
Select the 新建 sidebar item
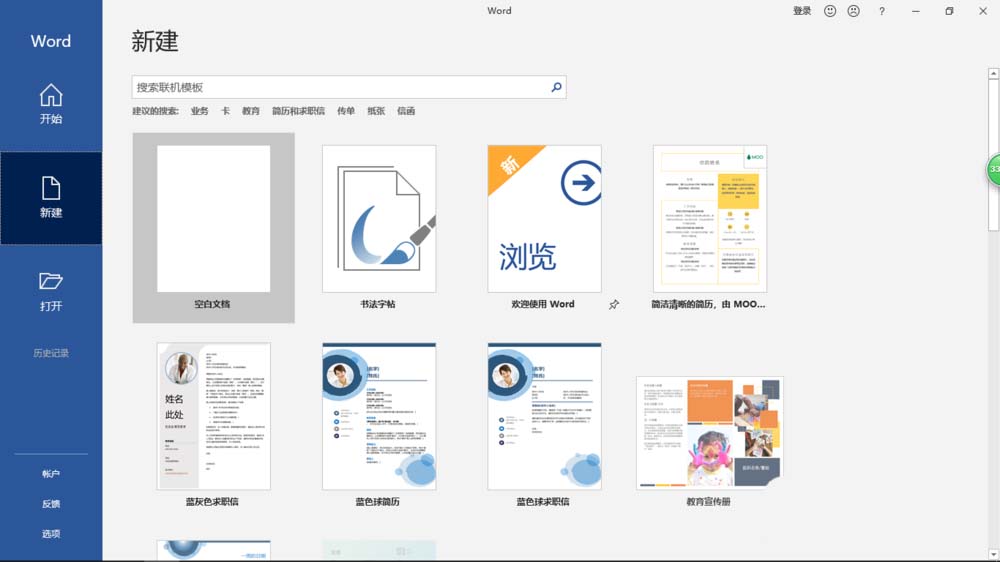[51, 198]
